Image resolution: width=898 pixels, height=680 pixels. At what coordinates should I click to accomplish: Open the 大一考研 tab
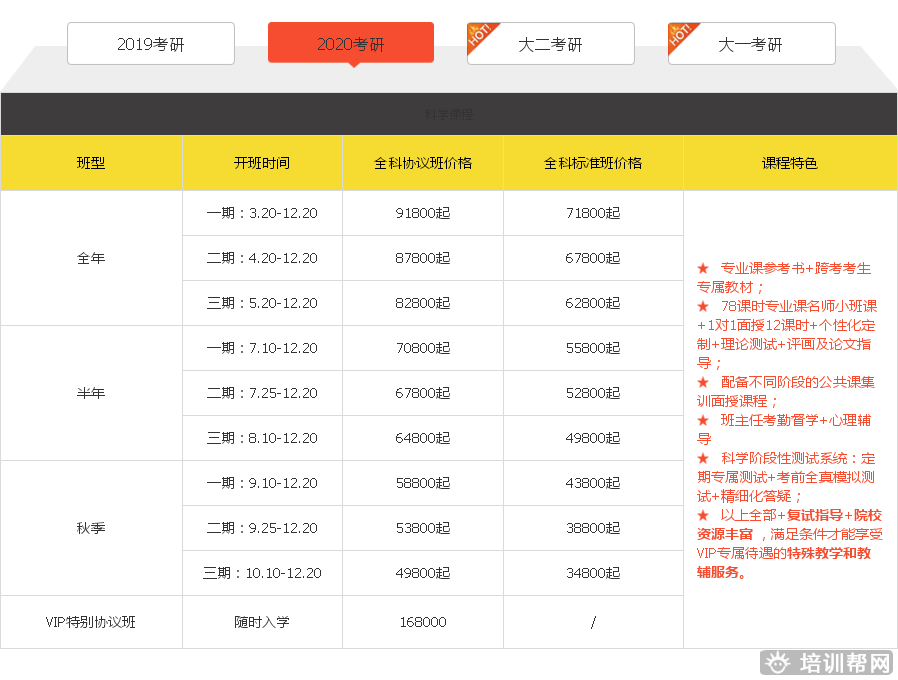coord(751,44)
